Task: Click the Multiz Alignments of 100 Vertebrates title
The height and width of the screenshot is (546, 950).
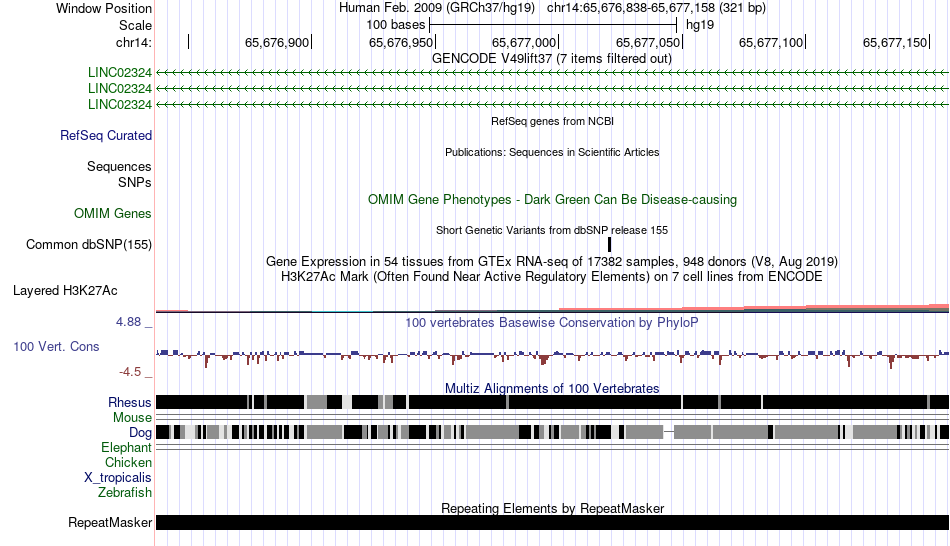Action: pos(552,388)
